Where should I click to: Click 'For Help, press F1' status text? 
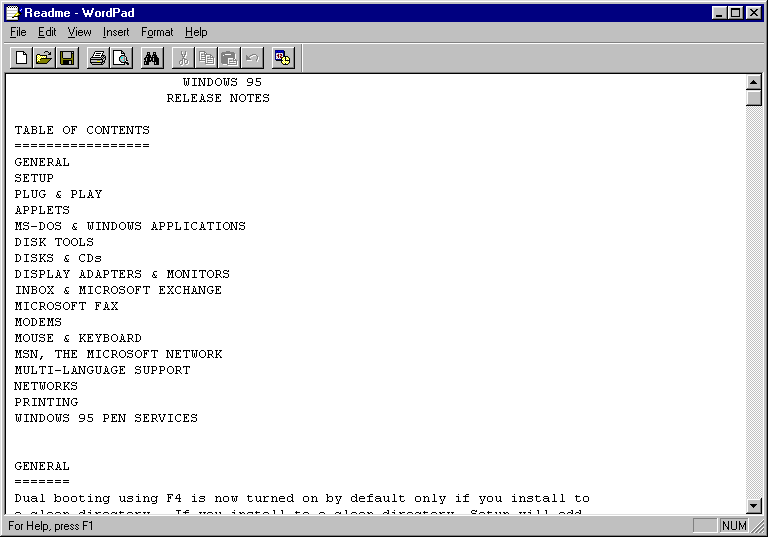(x=50, y=526)
